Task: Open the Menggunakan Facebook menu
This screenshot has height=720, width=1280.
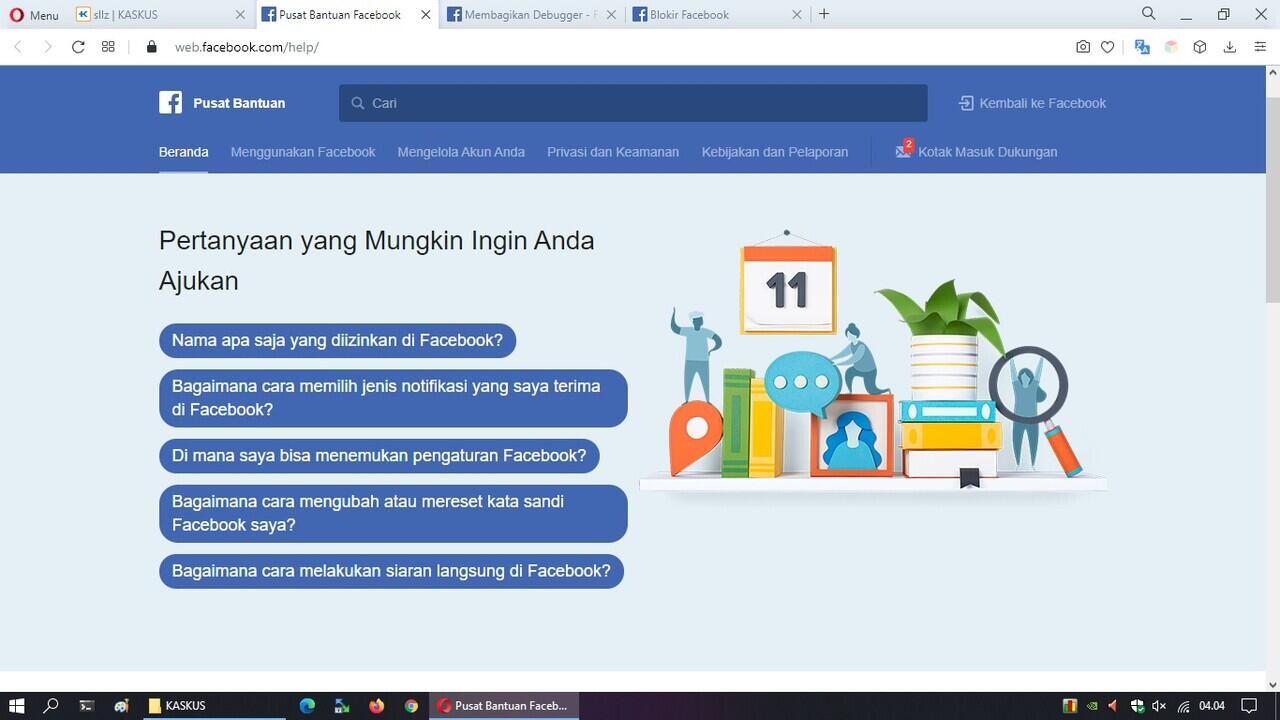Action: pyautogui.click(x=303, y=152)
